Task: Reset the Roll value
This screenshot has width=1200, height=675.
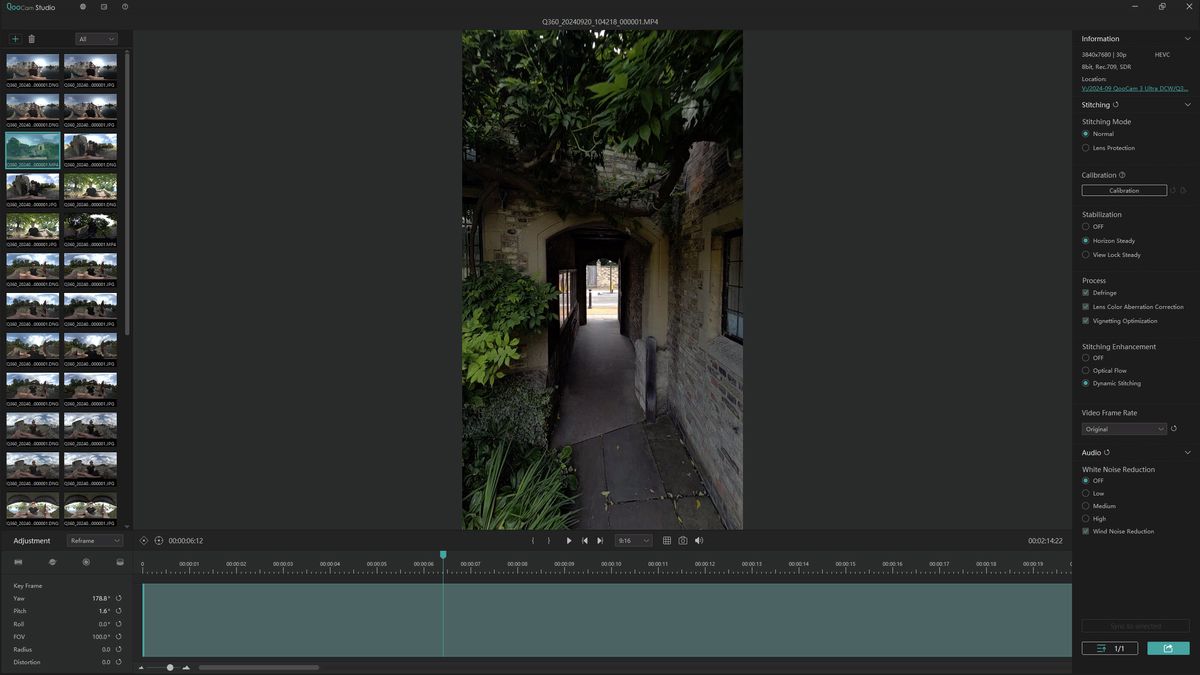Action: click(x=119, y=624)
